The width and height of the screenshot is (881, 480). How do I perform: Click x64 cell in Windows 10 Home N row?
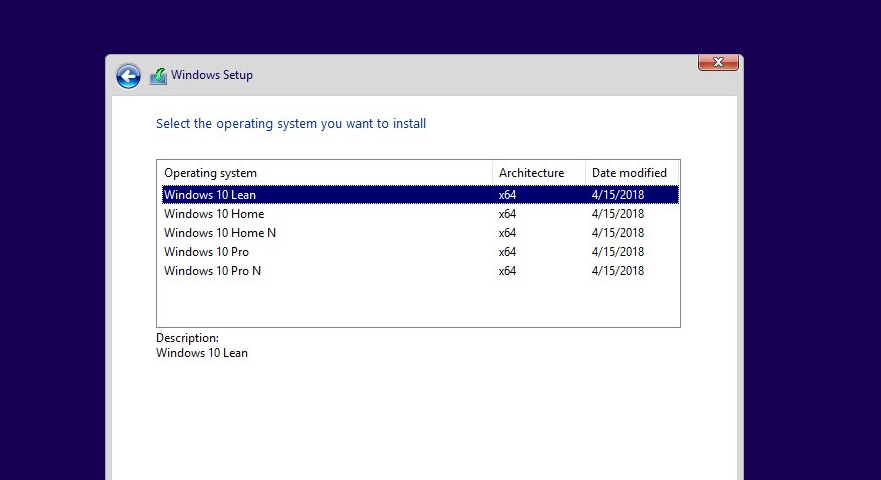pos(507,233)
